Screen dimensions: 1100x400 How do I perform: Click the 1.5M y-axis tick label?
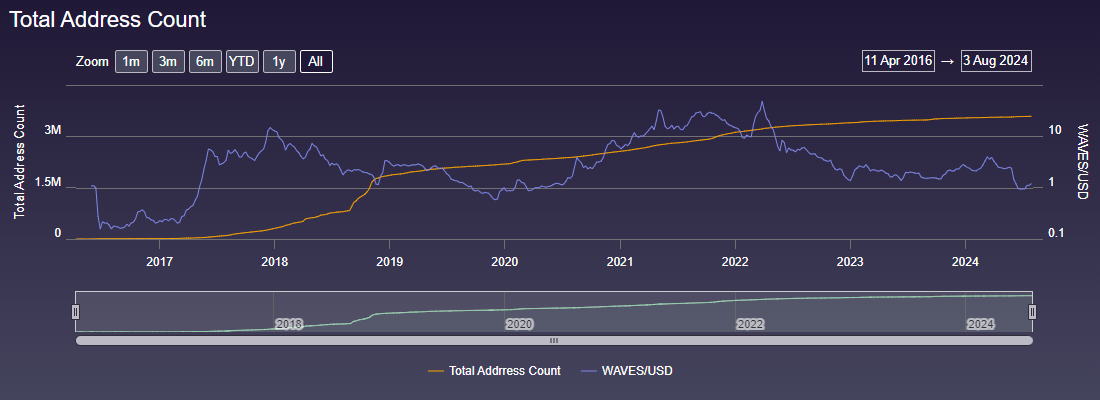click(x=49, y=182)
